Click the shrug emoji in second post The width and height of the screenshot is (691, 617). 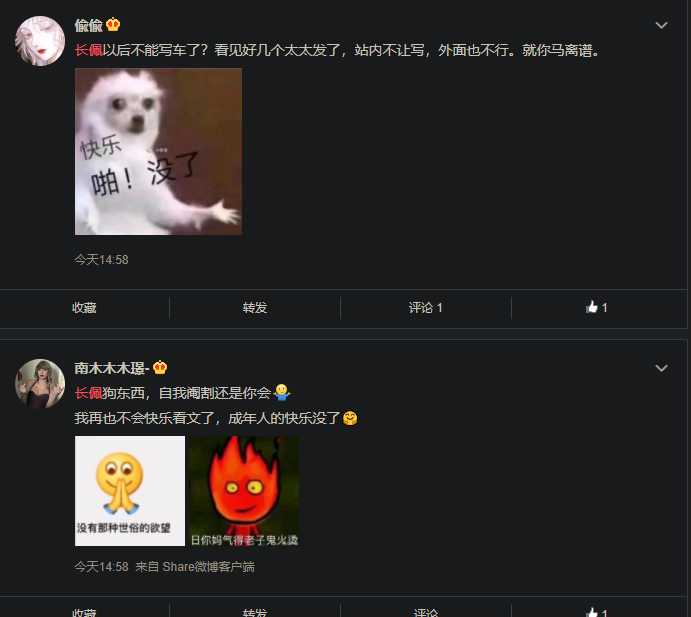[x=282, y=392]
